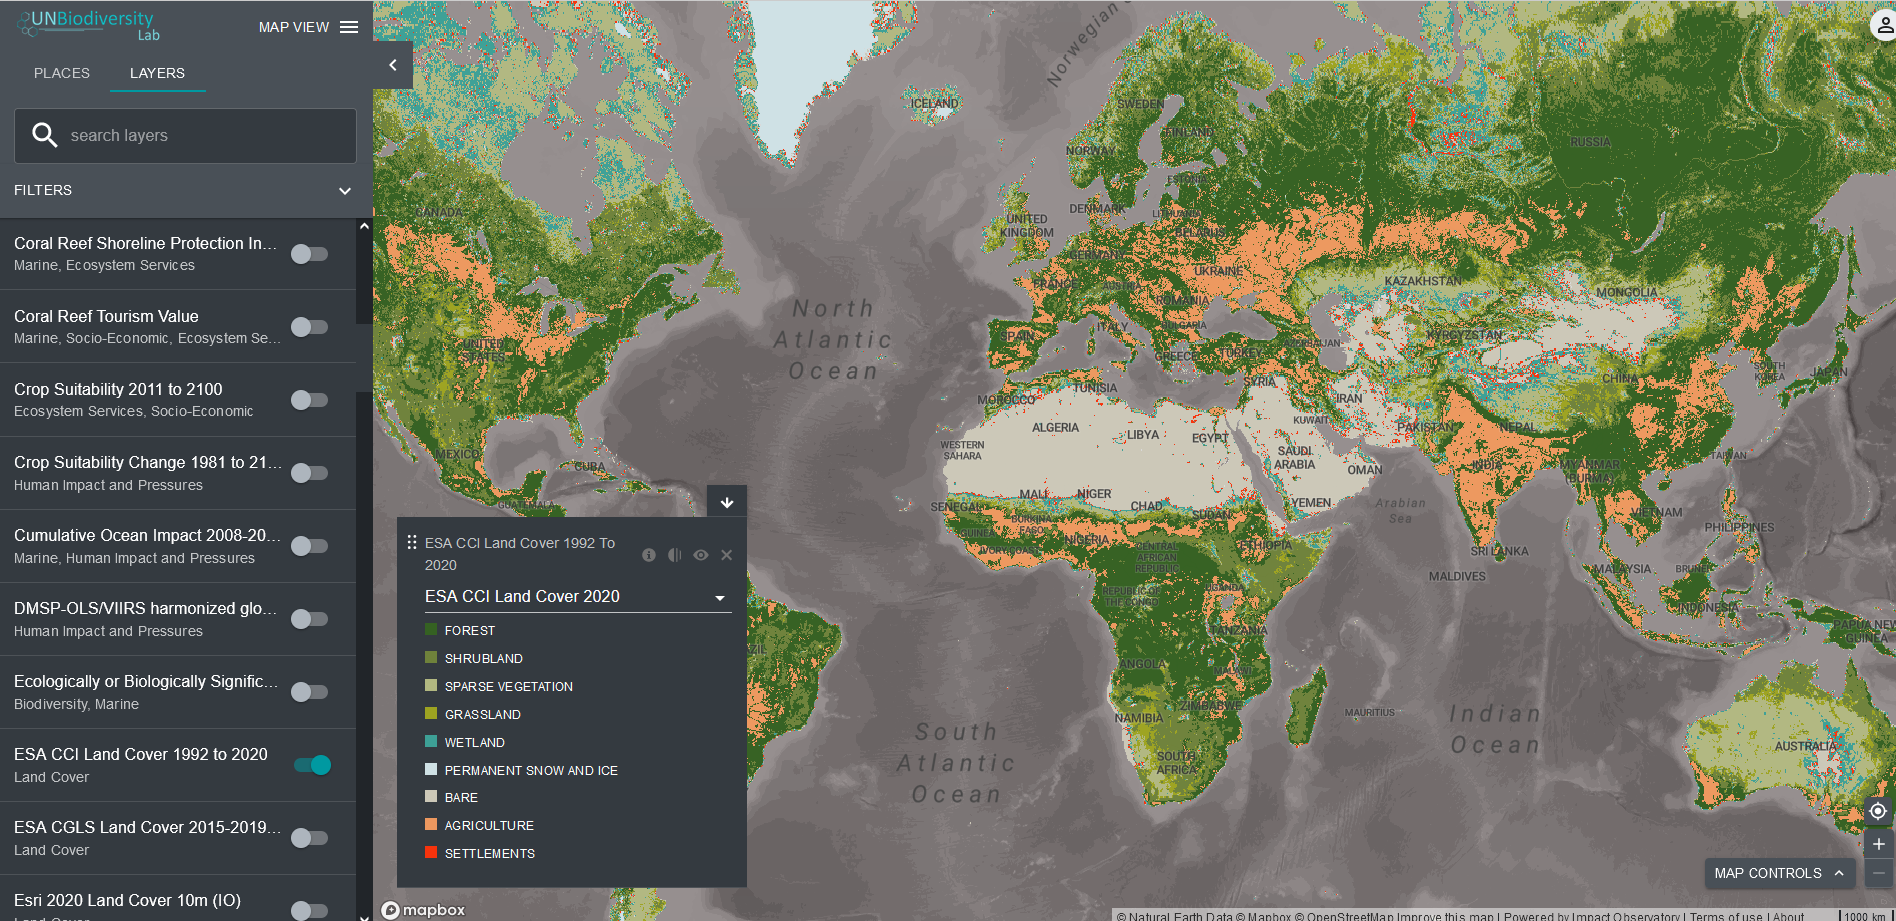This screenshot has height=921, width=1896.
Task: Minimize legend panel with down arrow button
Action: point(727,502)
